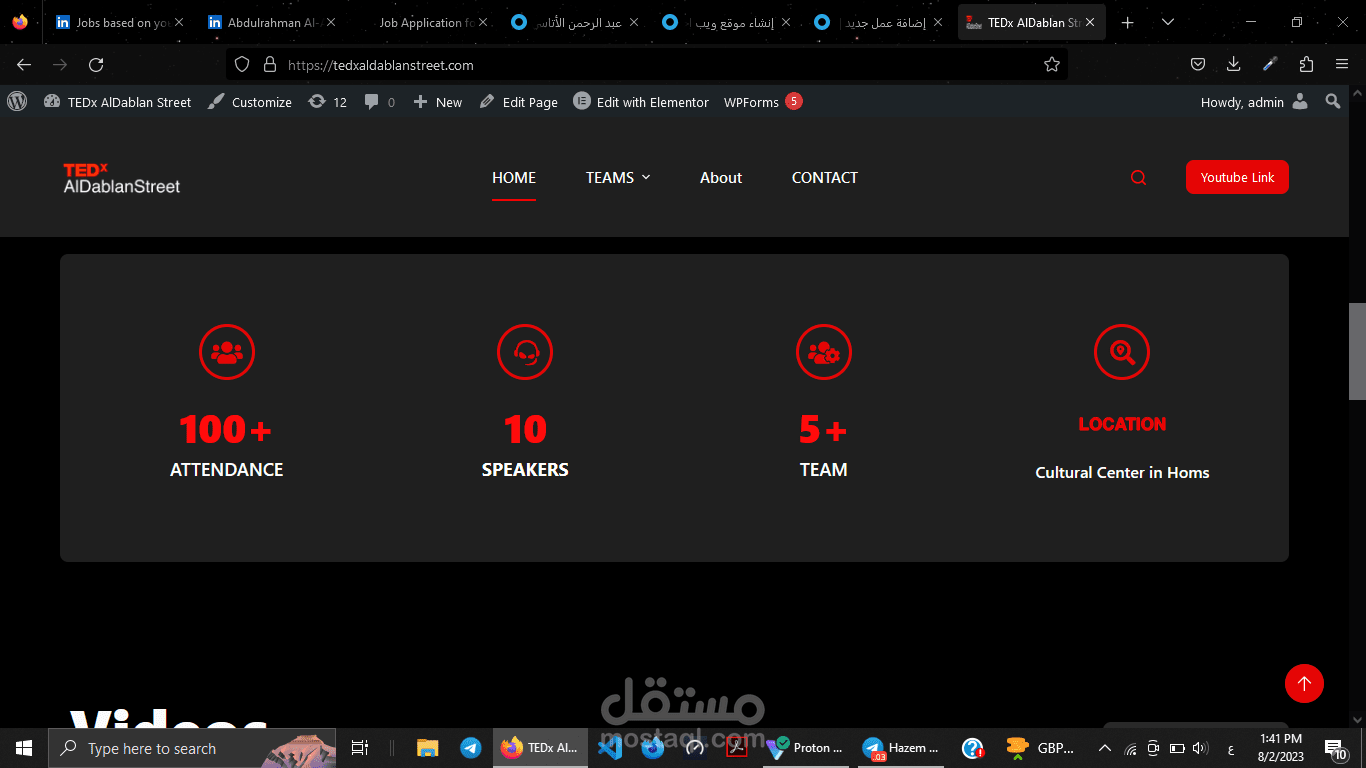Open Visual Studio Code from taskbar
Screen dimensions: 1366x768
coord(610,748)
